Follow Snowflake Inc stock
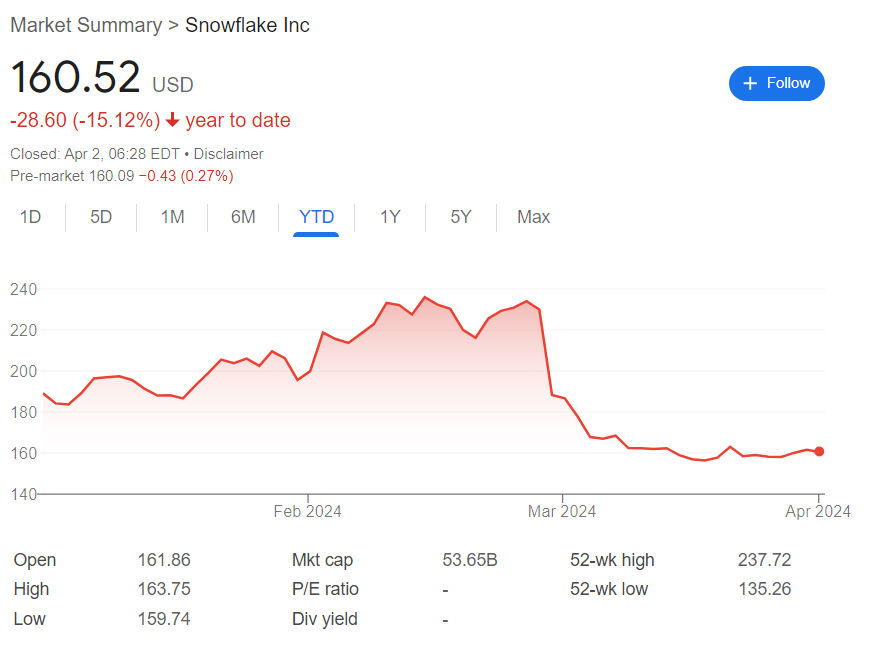Image resolution: width=886 pixels, height=645 pixels. tap(776, 84)
